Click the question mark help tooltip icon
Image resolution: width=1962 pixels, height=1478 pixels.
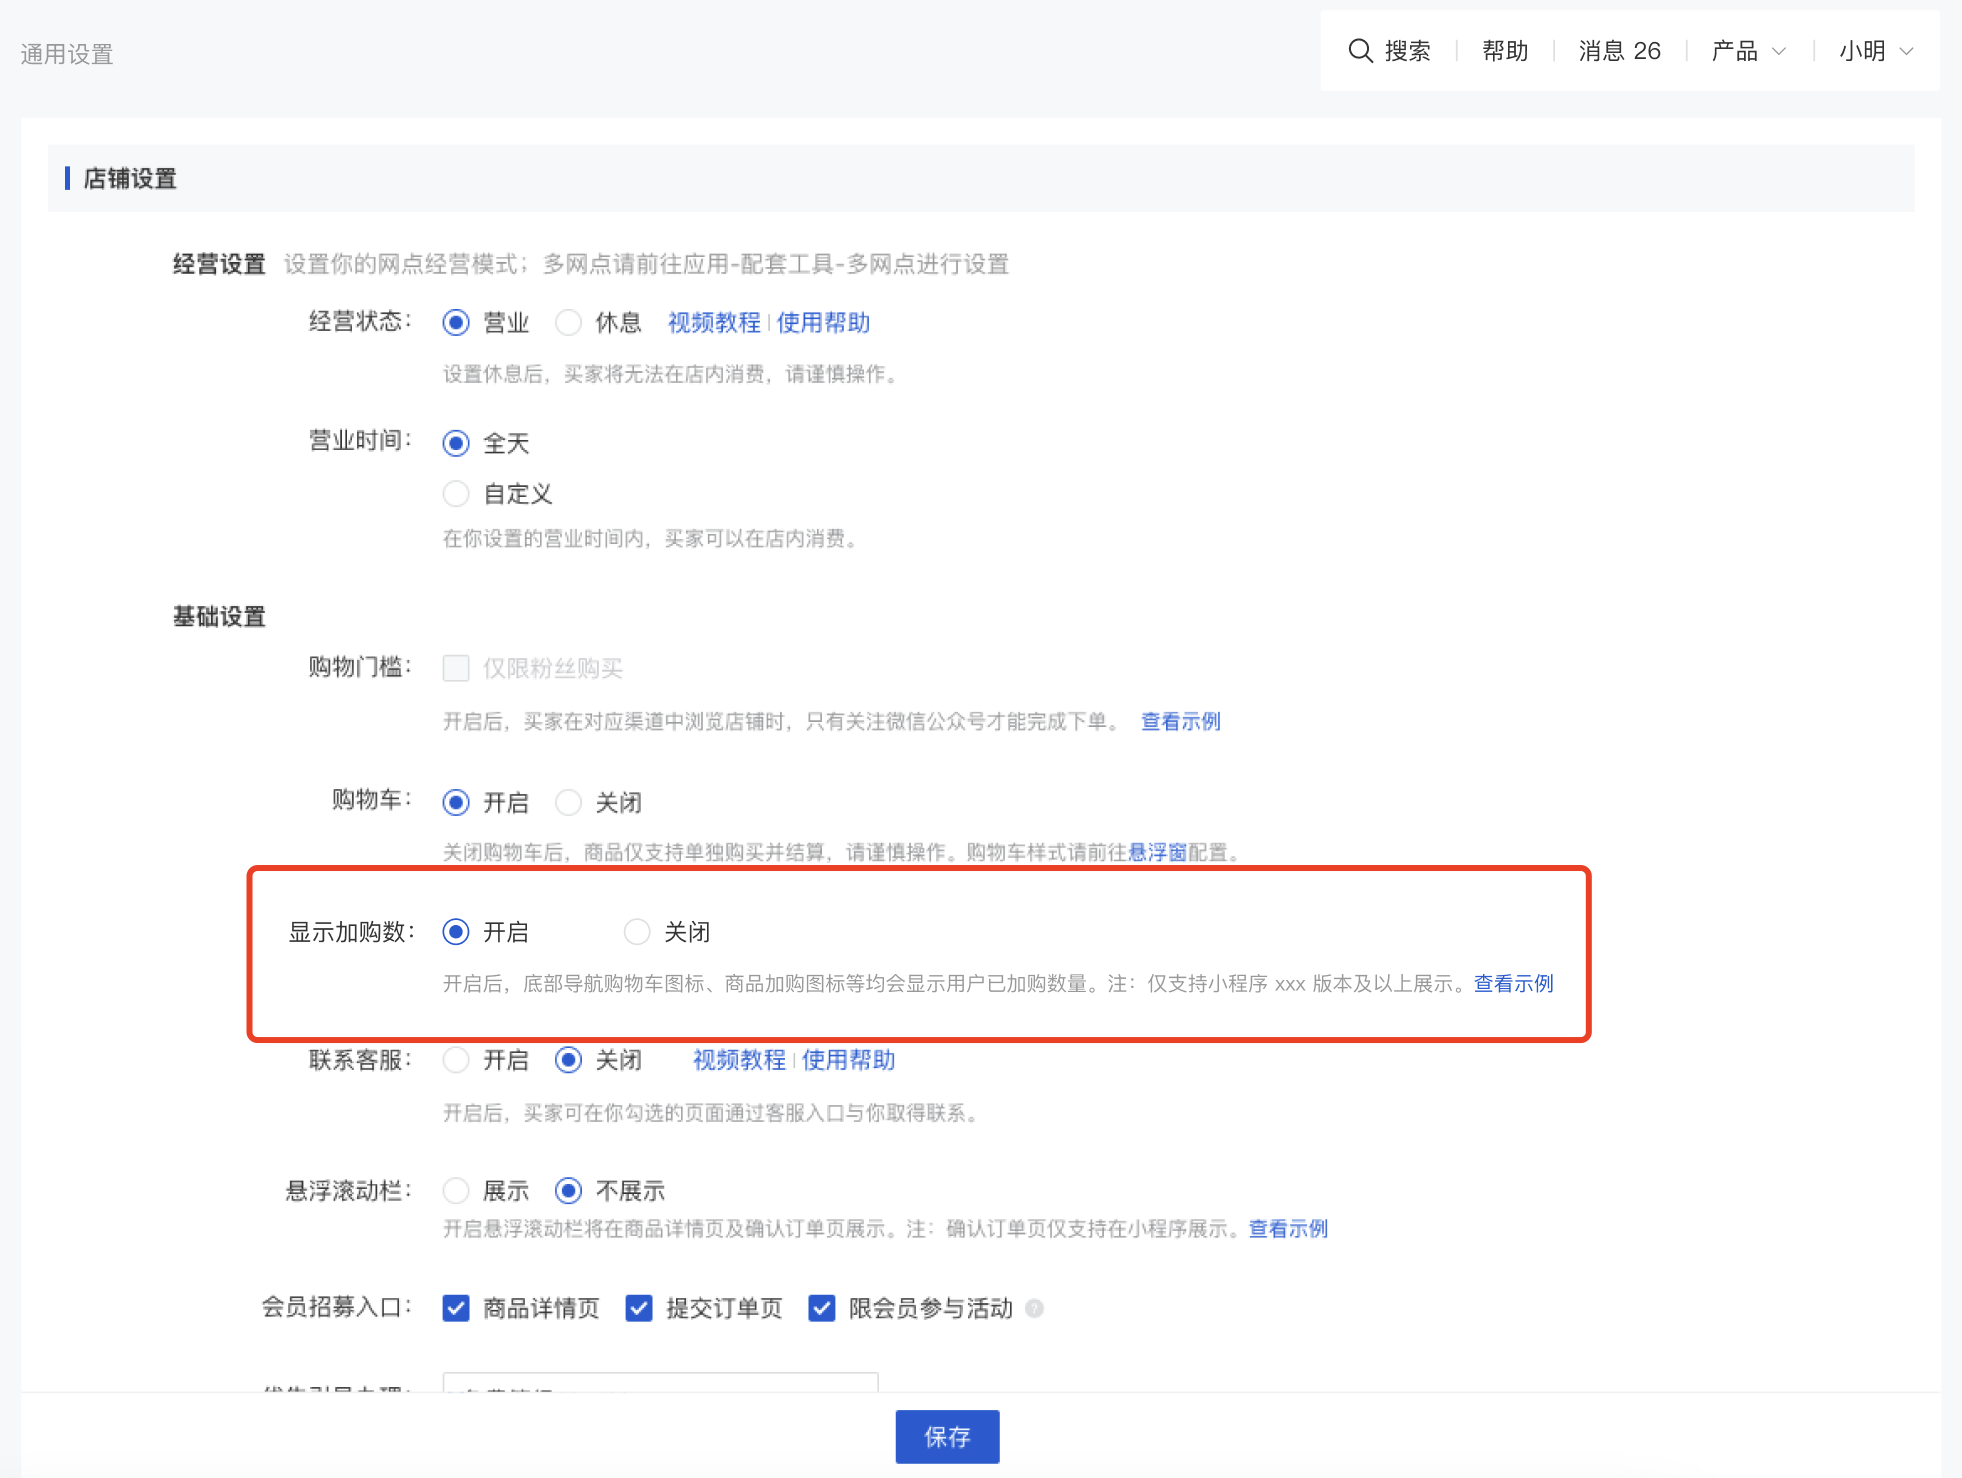1035,1308
